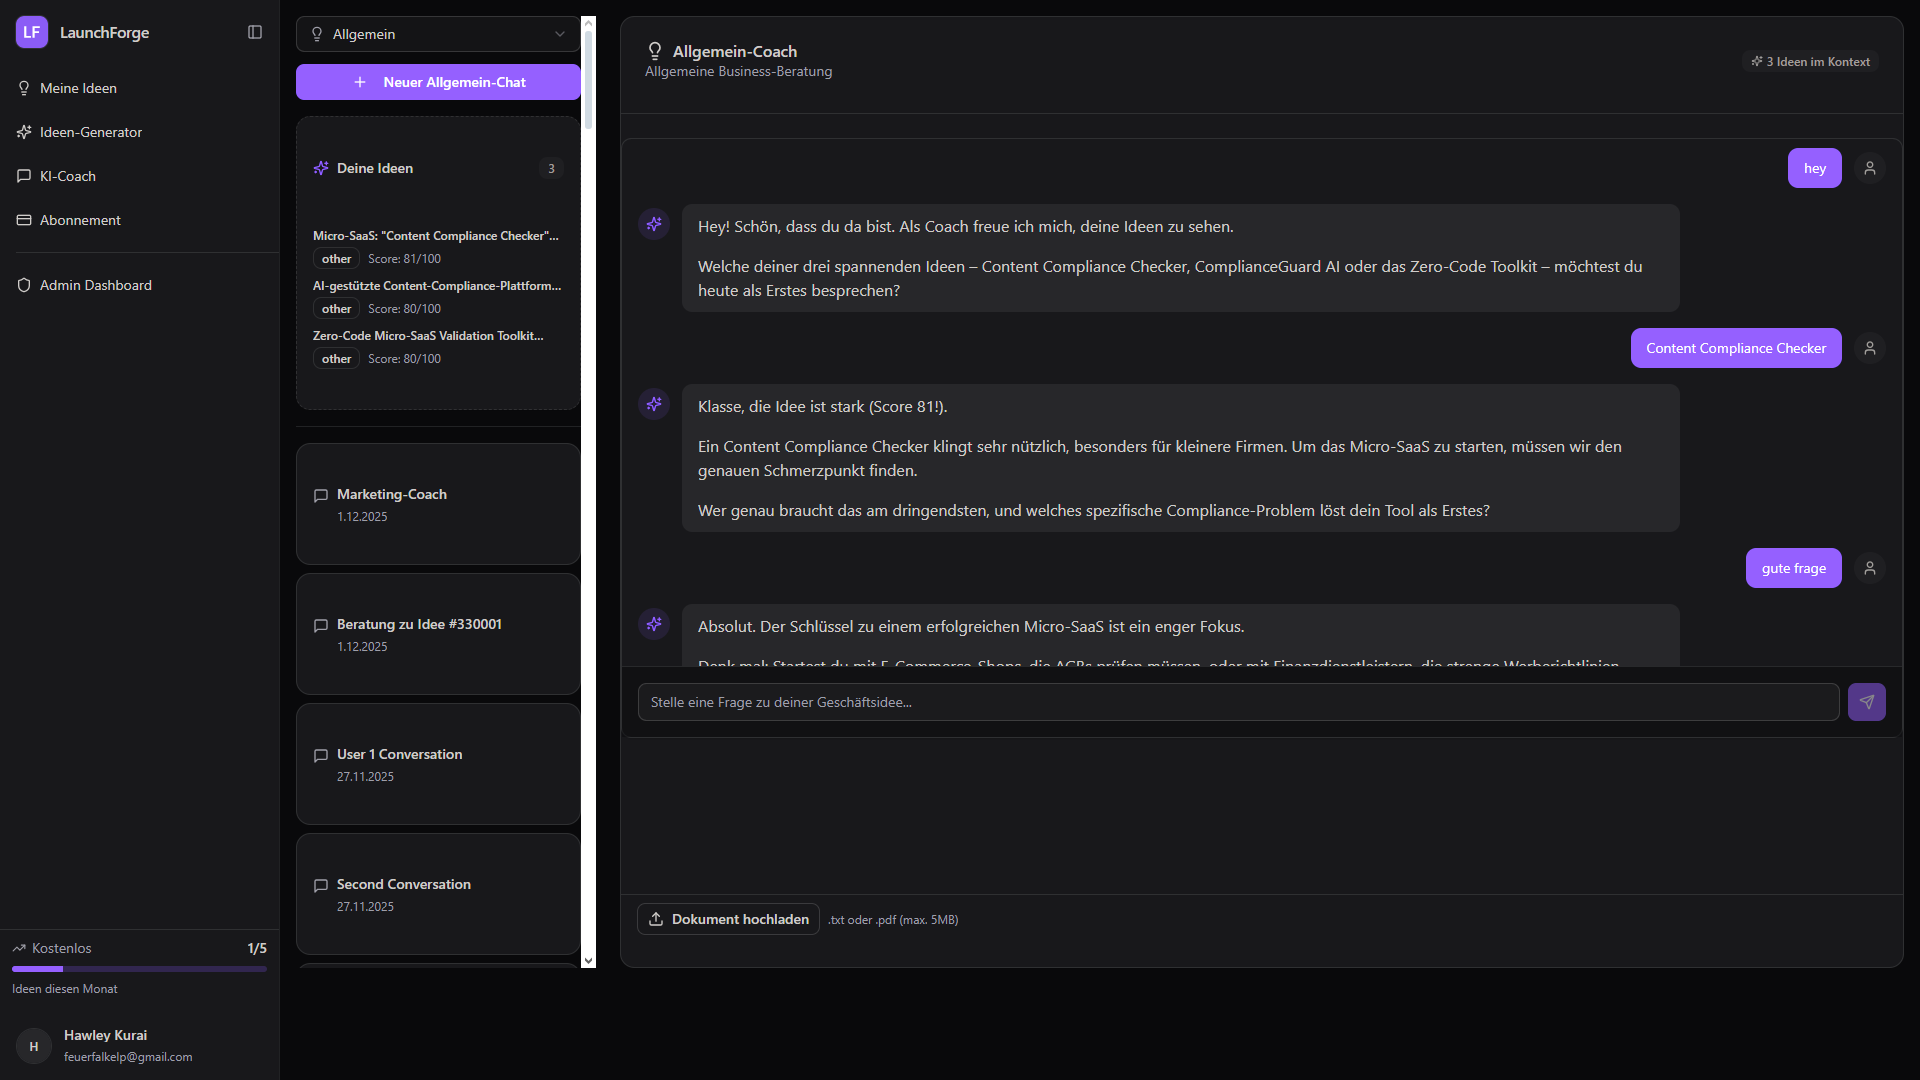The image size is (1920, 1080).
Task: Click the scrollbar down arrow in chat list
Action: click(x=588, y=960)
